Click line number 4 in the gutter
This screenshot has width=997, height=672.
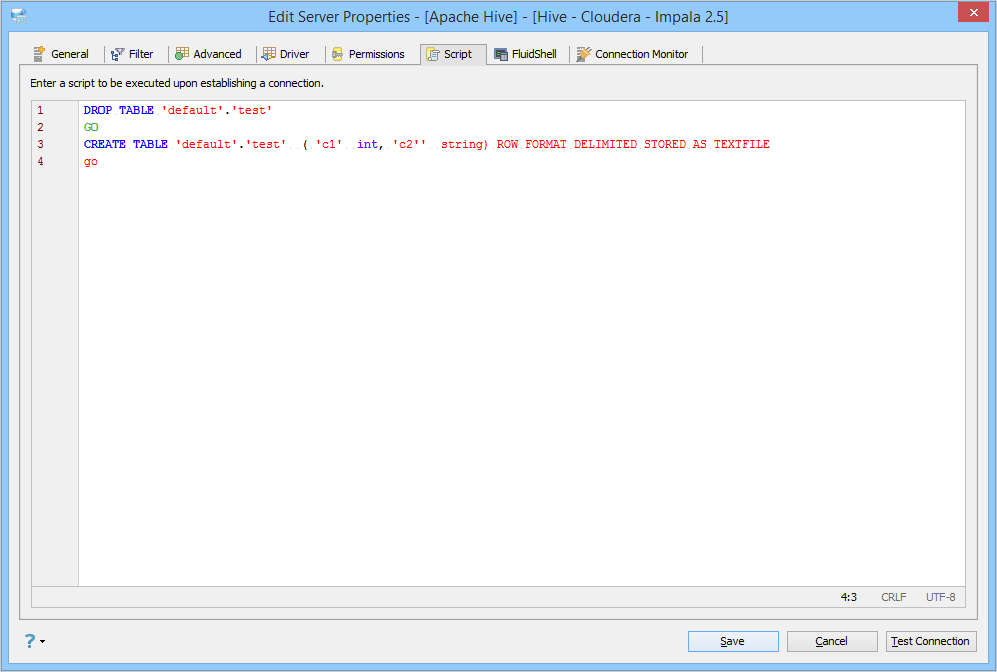click(x=40, y=161)
